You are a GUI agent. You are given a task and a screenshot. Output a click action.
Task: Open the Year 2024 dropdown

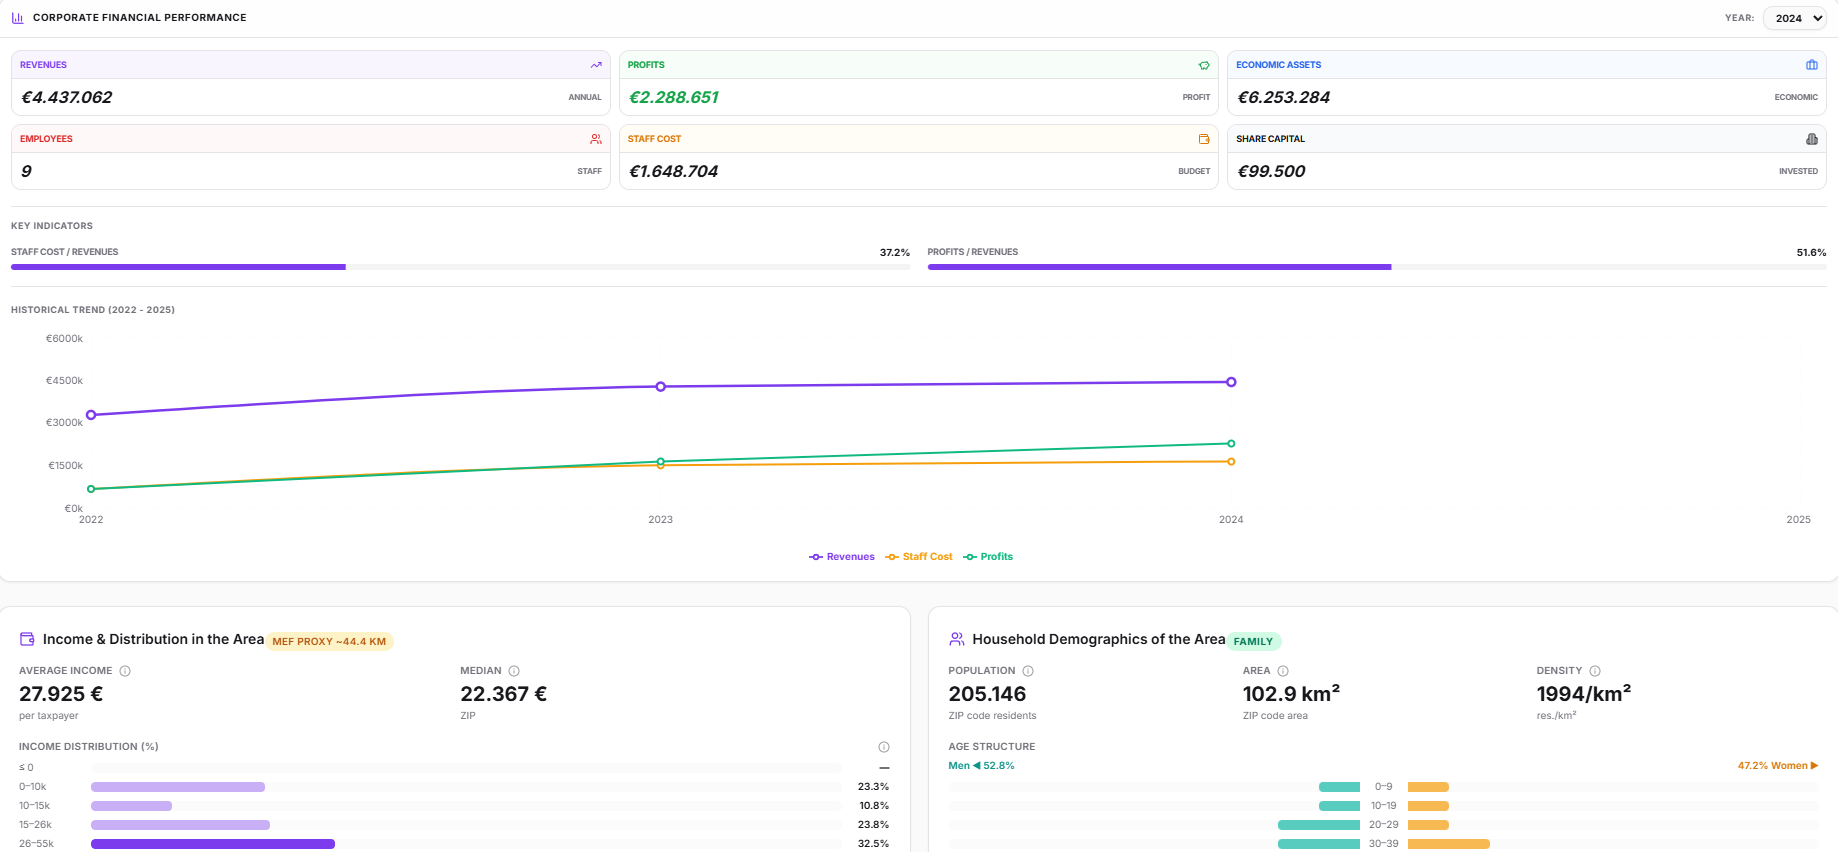pyautogui.click(x=1794, y=18)
